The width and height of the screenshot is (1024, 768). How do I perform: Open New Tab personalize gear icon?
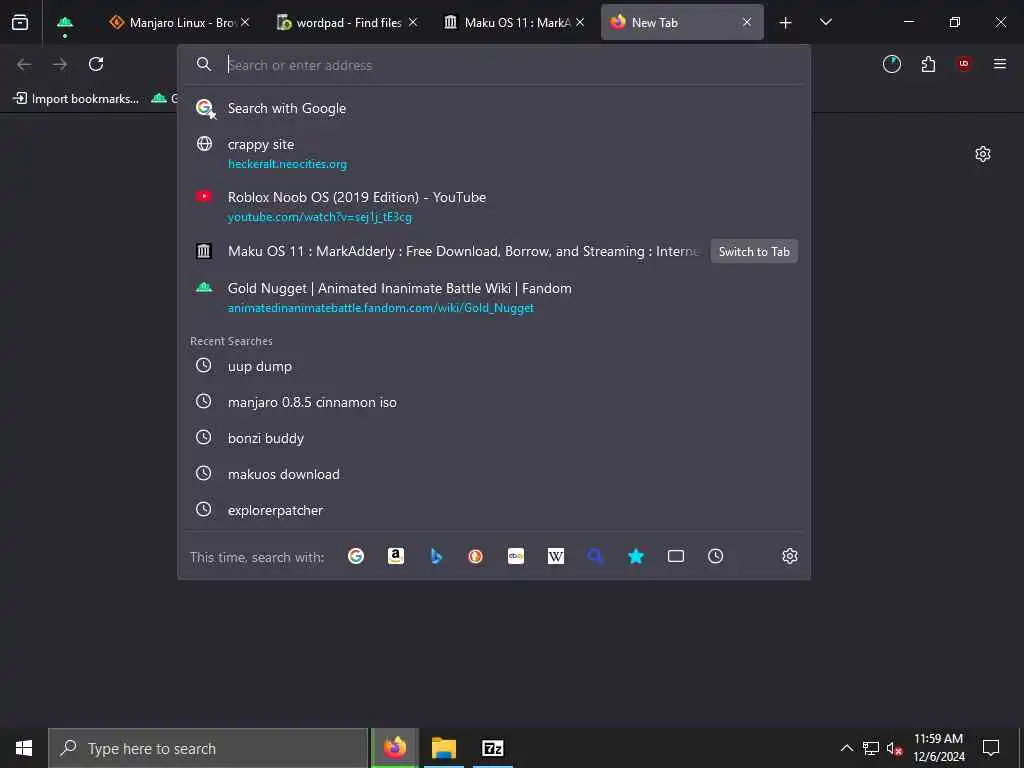point(983,154)
